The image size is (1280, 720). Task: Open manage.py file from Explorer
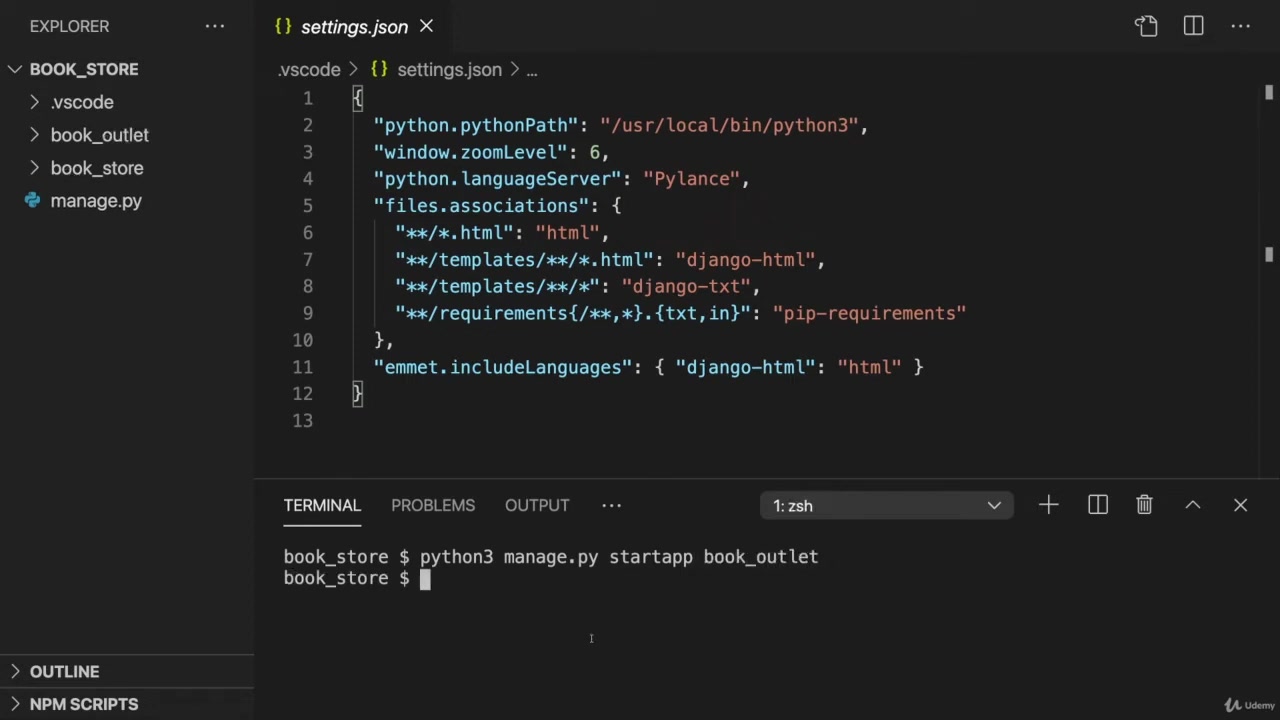tap(96, 201)
